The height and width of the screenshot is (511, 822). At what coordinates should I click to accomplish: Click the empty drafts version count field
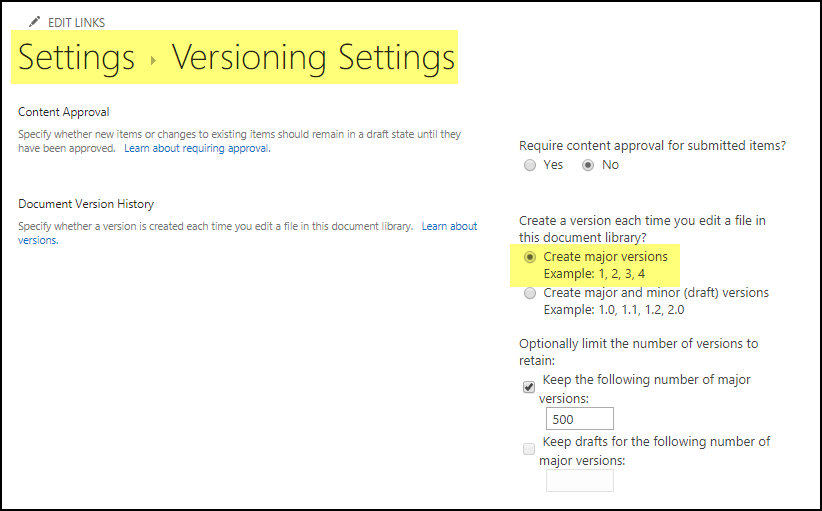[579, 480]
